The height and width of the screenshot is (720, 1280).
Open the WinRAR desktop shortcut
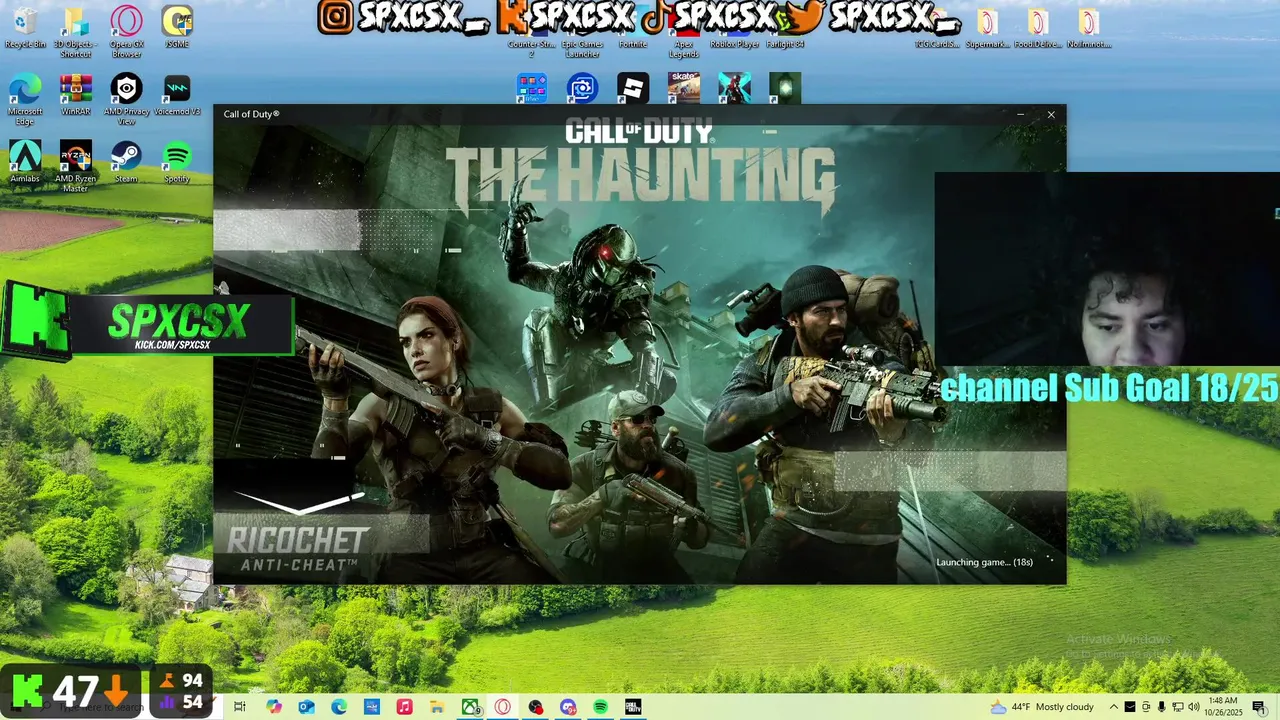tap(76, 95)
